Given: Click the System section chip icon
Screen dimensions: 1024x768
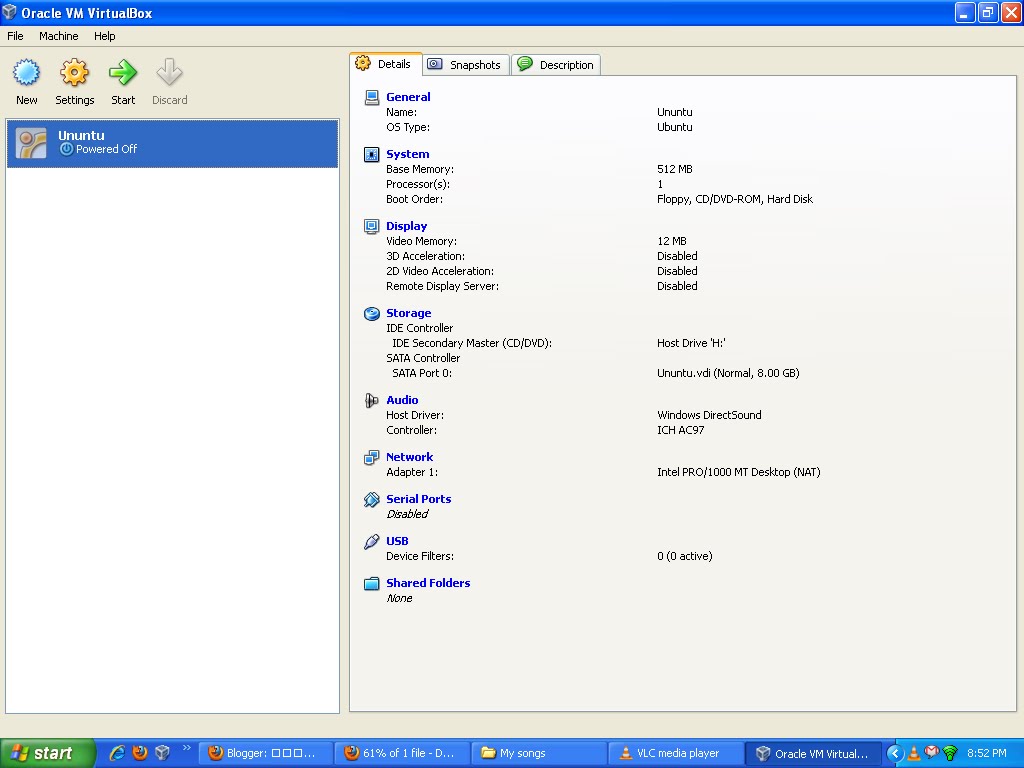Looking at the screenshot, I should point(372,154).
